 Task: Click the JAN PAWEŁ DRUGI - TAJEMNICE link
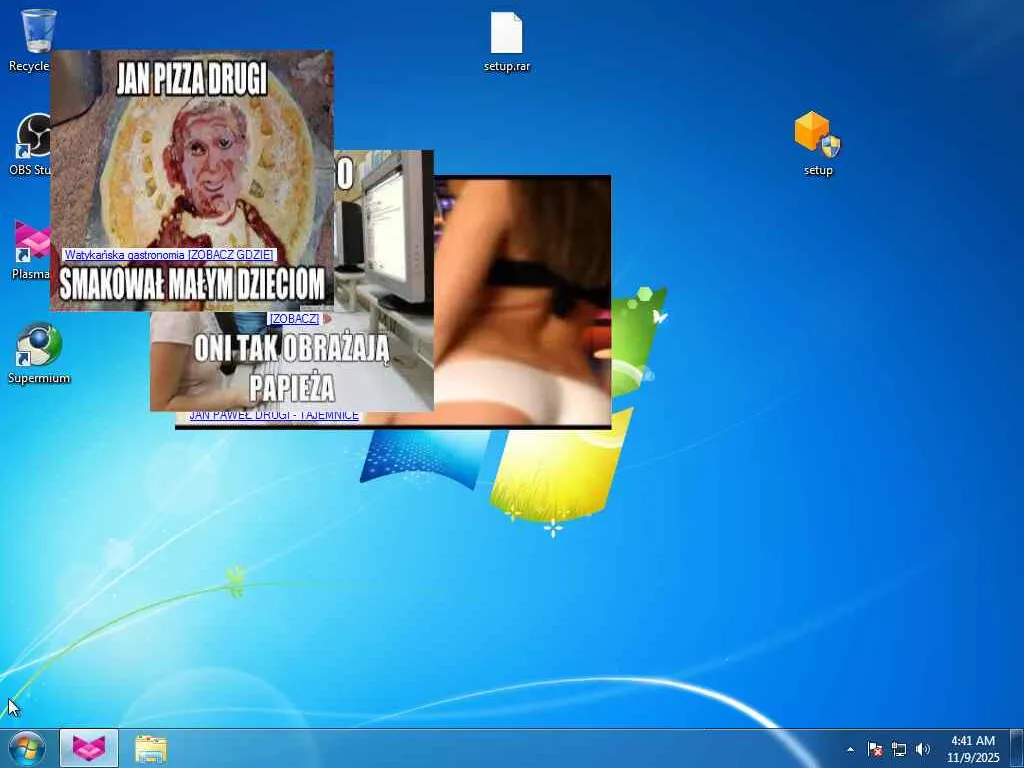(274, 416)
